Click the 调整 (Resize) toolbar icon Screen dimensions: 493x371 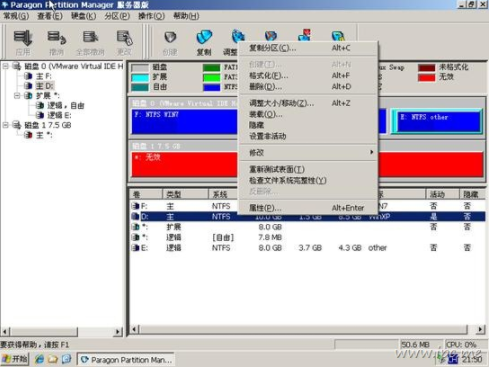point(234,43)
